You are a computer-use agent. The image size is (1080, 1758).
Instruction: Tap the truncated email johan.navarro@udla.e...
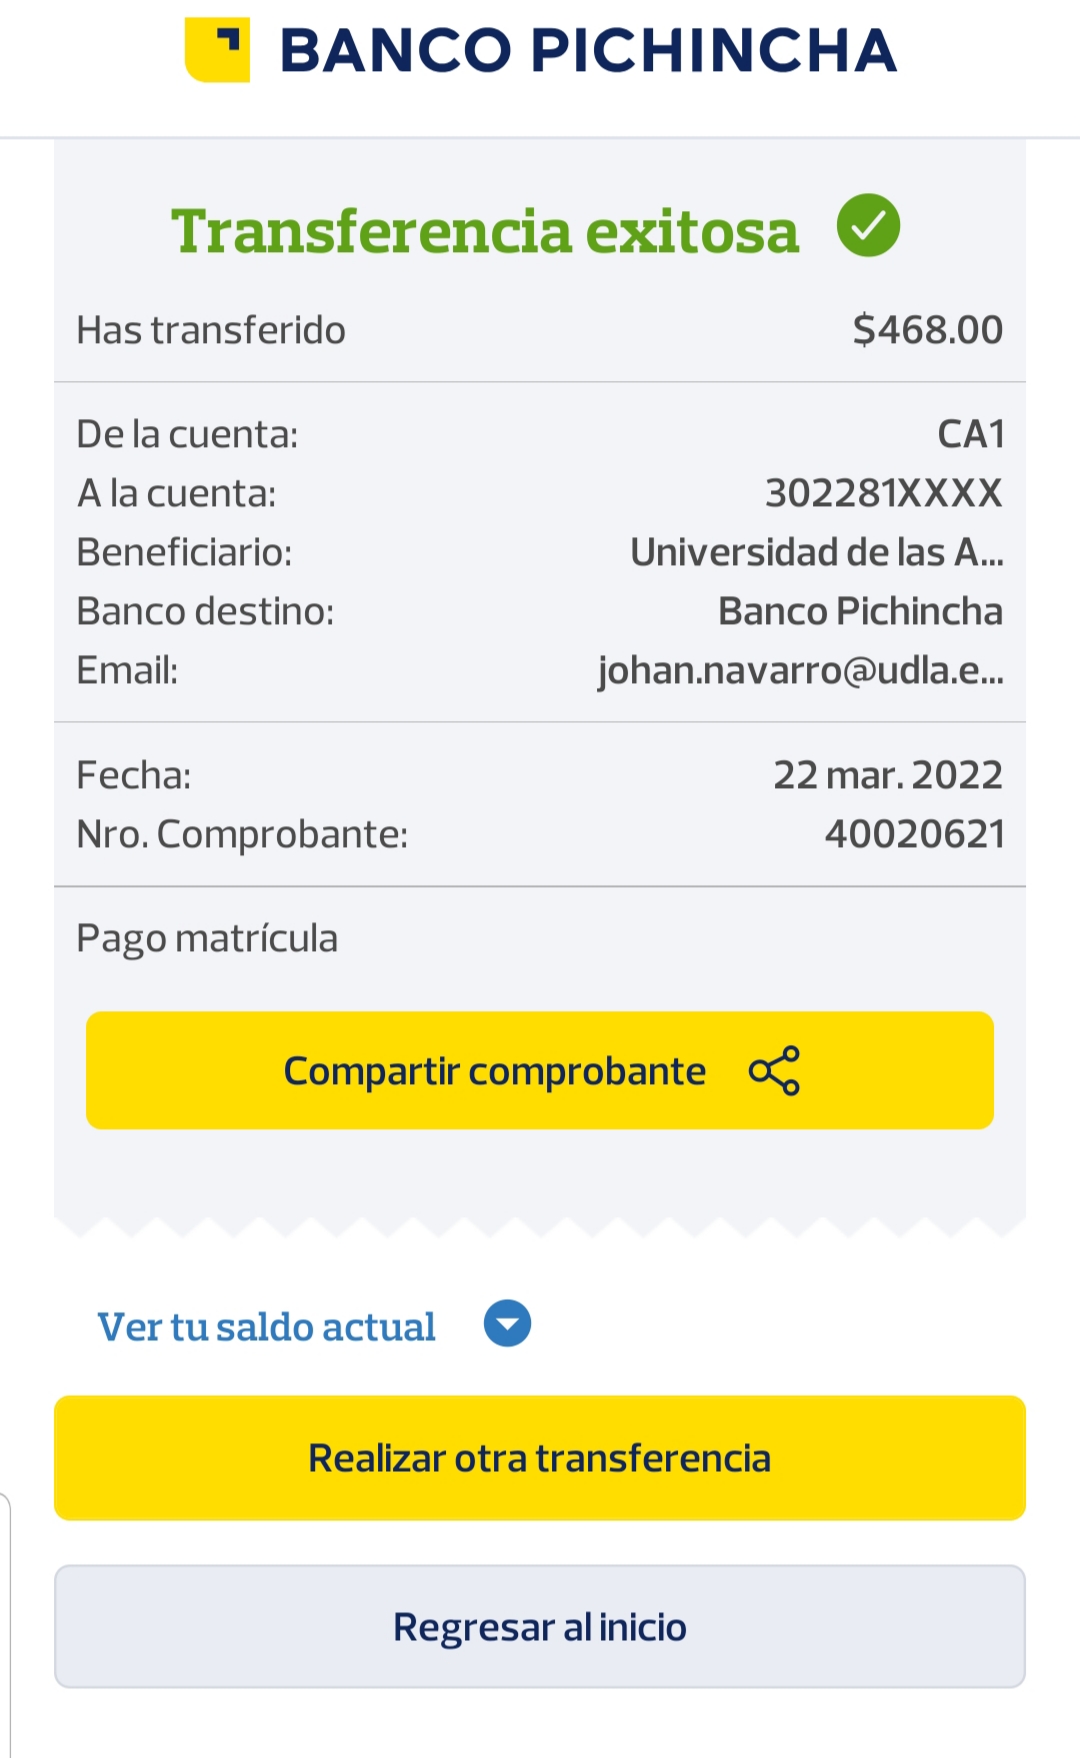(x=800, y=670)
